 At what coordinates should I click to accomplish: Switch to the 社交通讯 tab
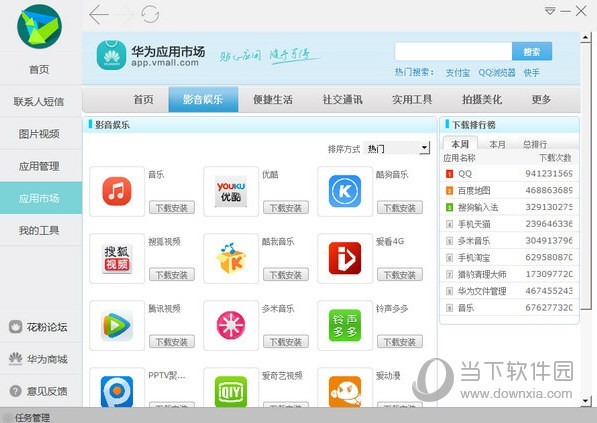[343, 100]
